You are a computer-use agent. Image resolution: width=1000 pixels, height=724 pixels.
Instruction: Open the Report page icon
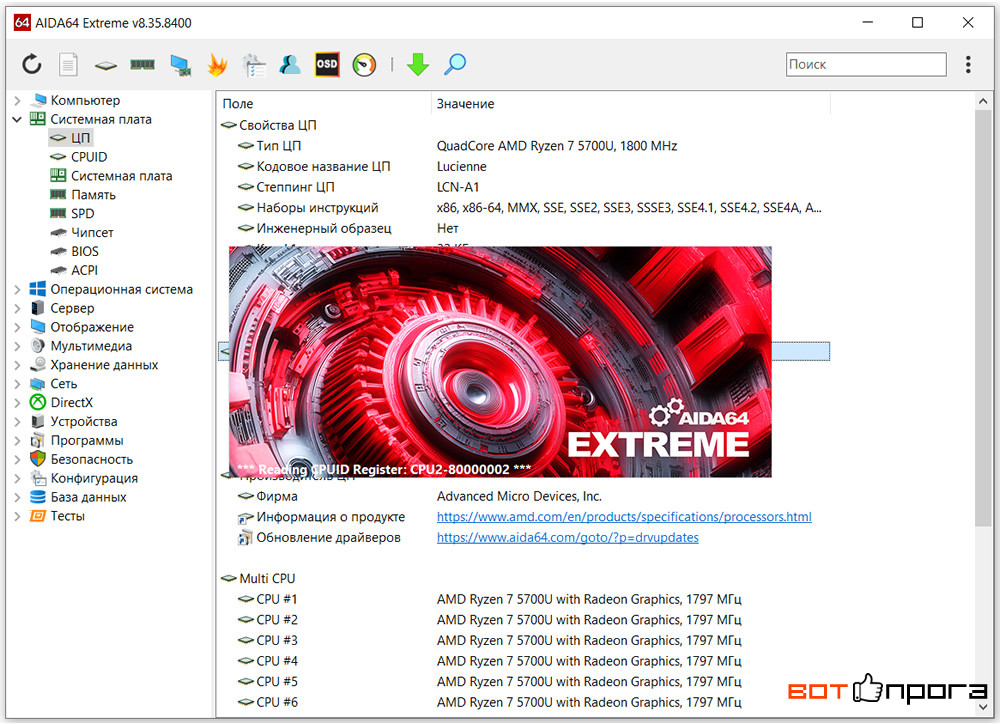(x=68, y=64)
